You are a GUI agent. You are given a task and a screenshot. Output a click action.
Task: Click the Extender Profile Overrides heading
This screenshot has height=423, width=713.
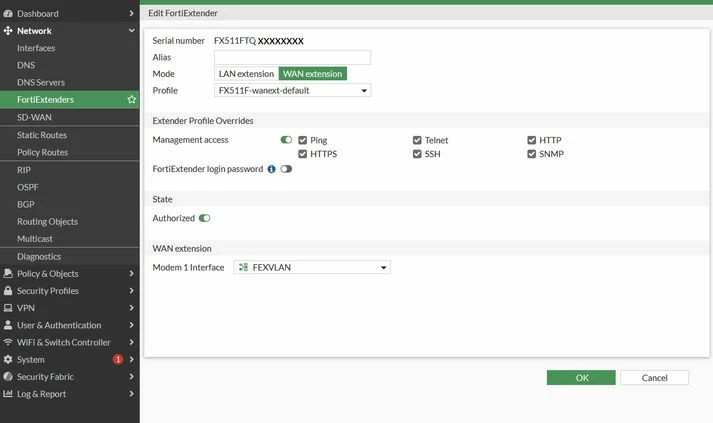203,121
